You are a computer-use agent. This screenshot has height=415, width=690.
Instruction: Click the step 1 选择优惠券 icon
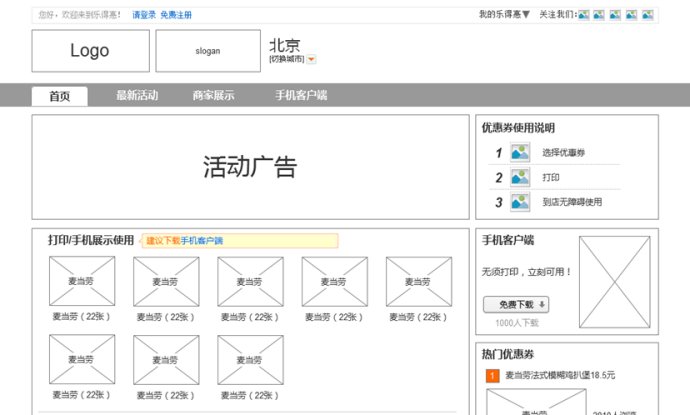click(520, 153)
